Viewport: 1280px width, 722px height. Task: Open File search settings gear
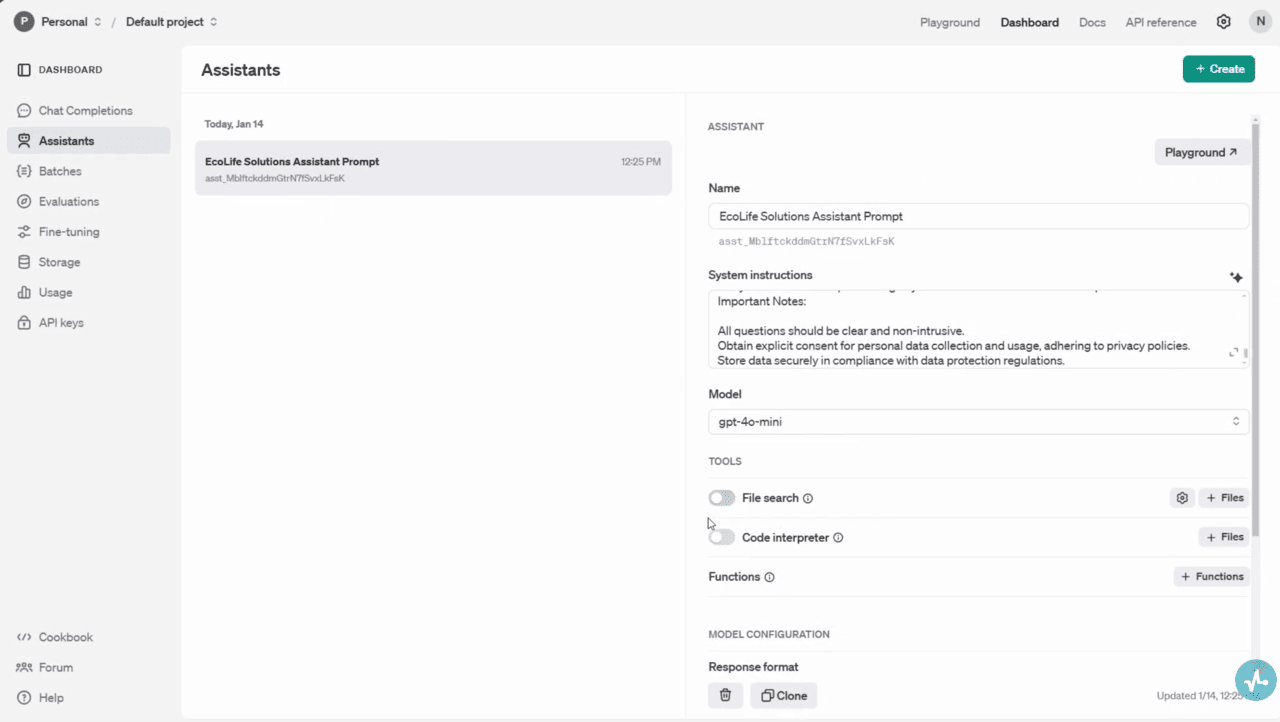coord(1182,498)
